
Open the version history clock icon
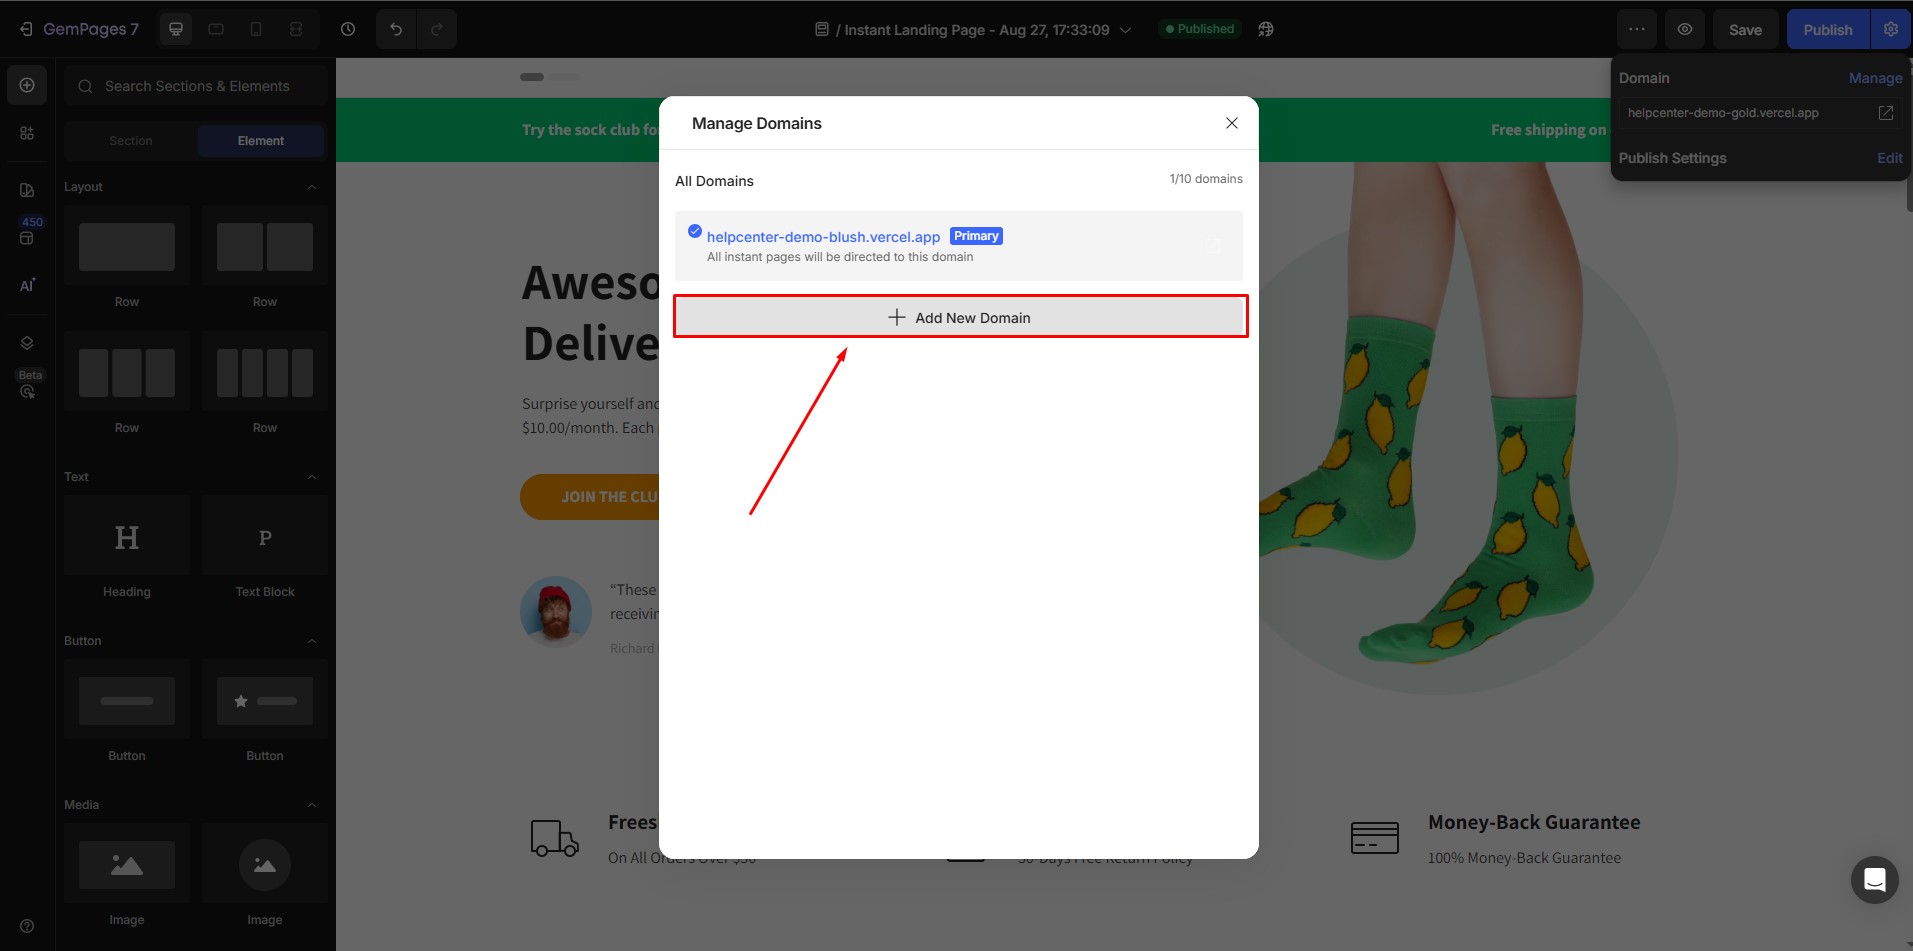(348, 29)
